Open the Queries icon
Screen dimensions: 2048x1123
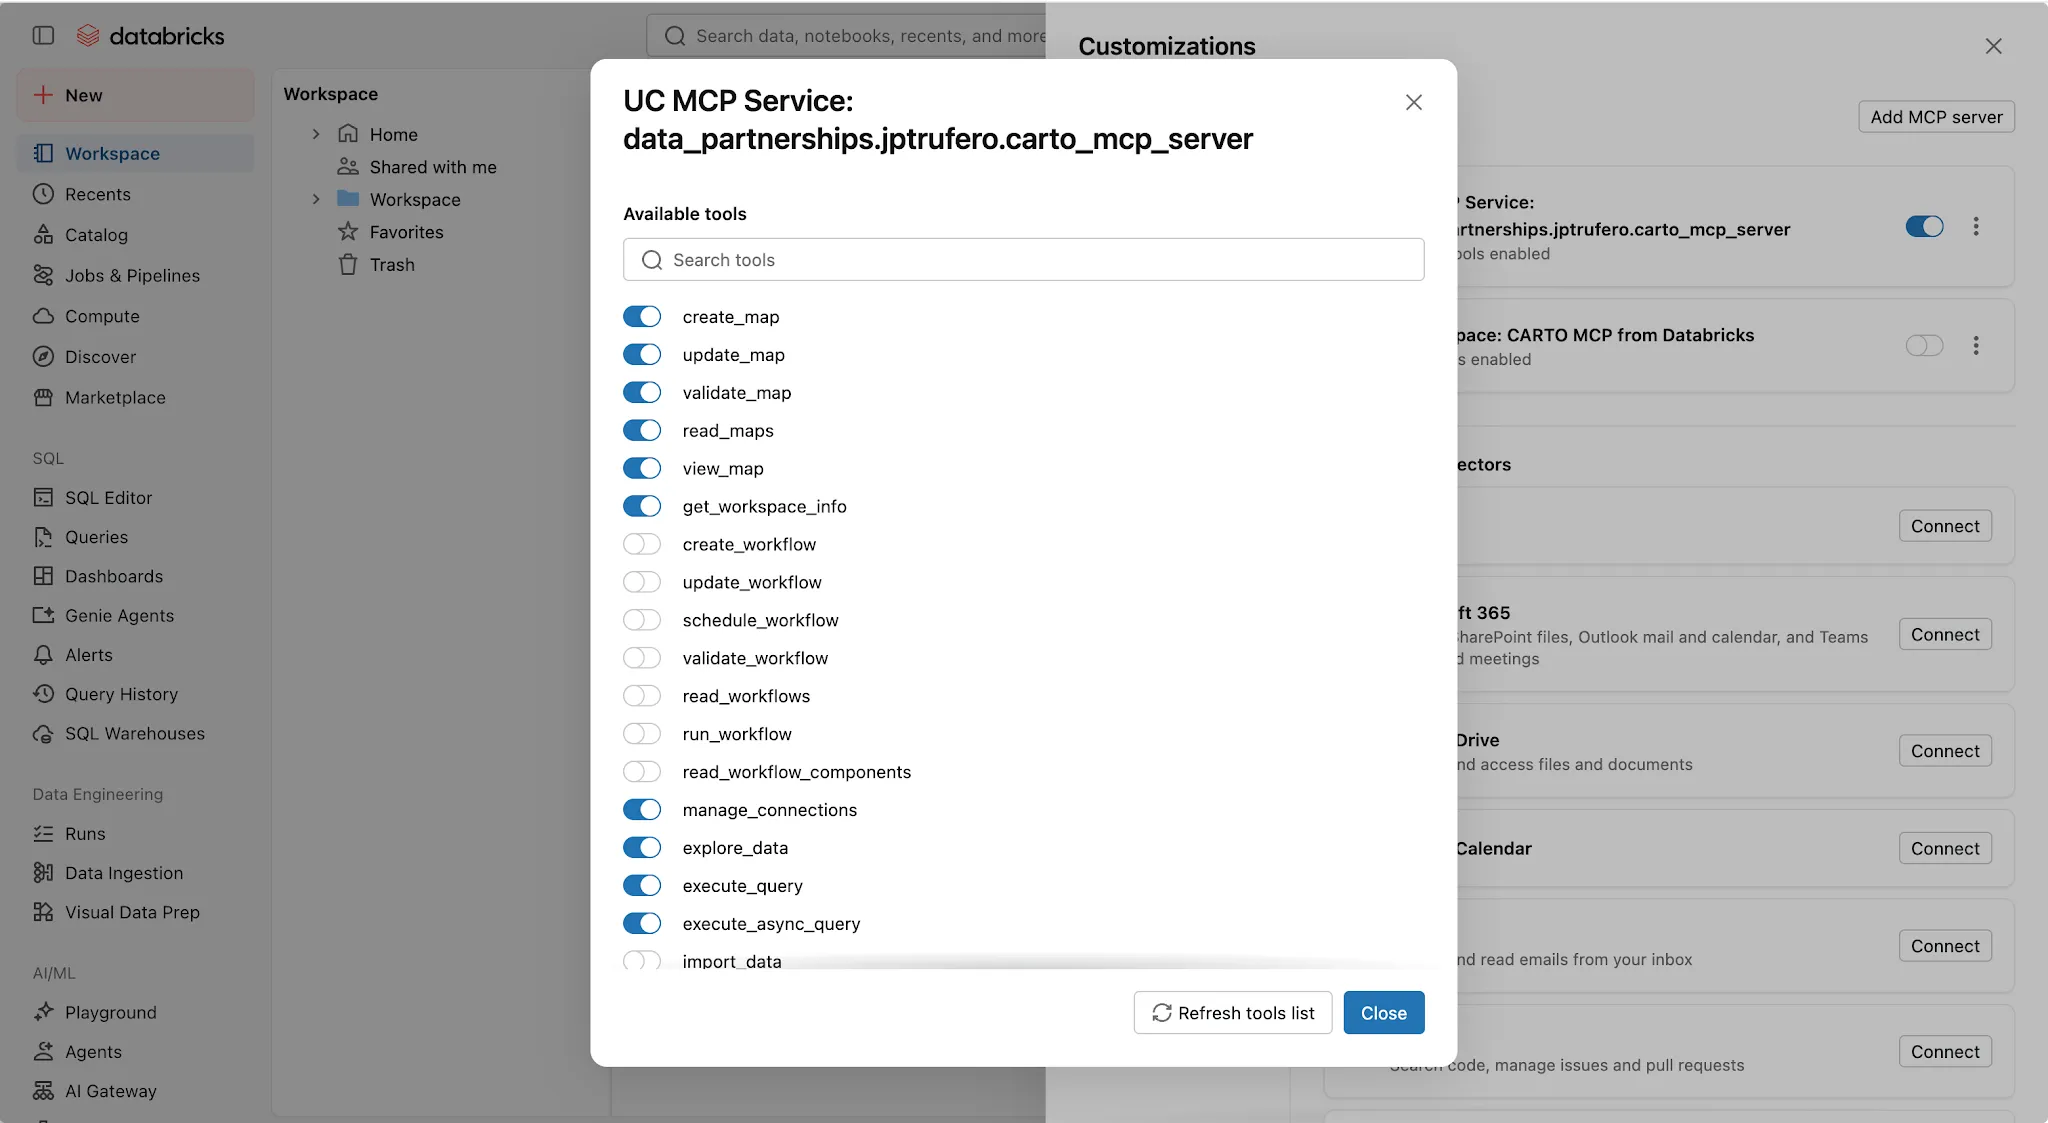(43, 537)
